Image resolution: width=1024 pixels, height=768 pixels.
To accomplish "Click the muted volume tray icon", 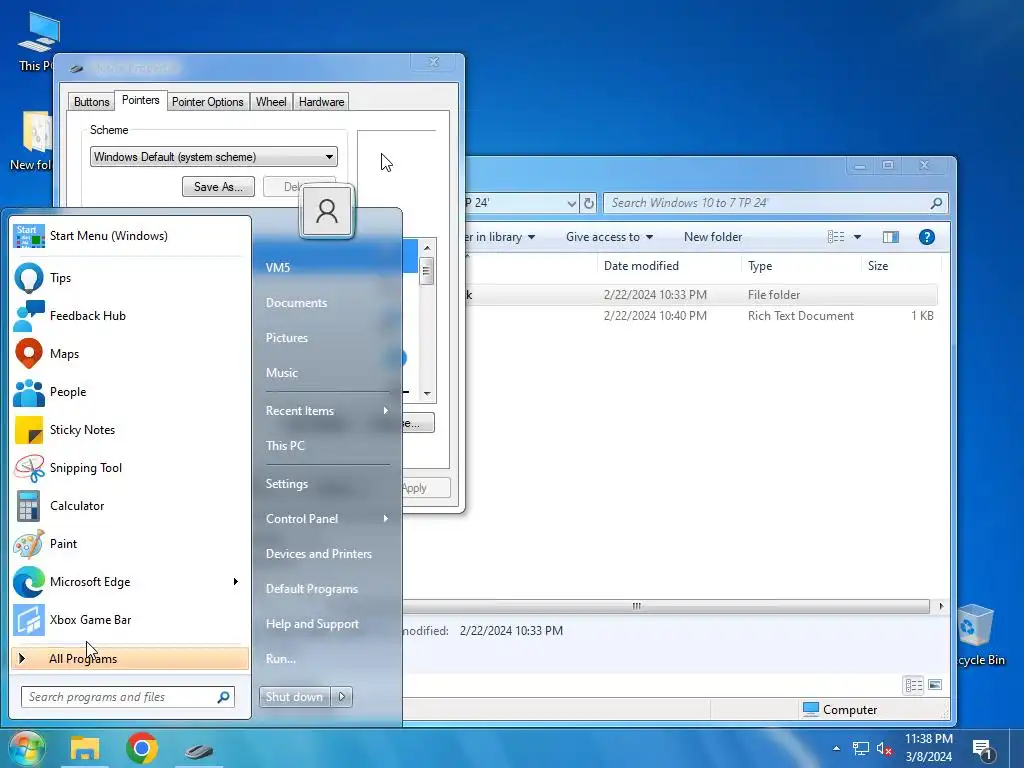I will coord(884,748).
